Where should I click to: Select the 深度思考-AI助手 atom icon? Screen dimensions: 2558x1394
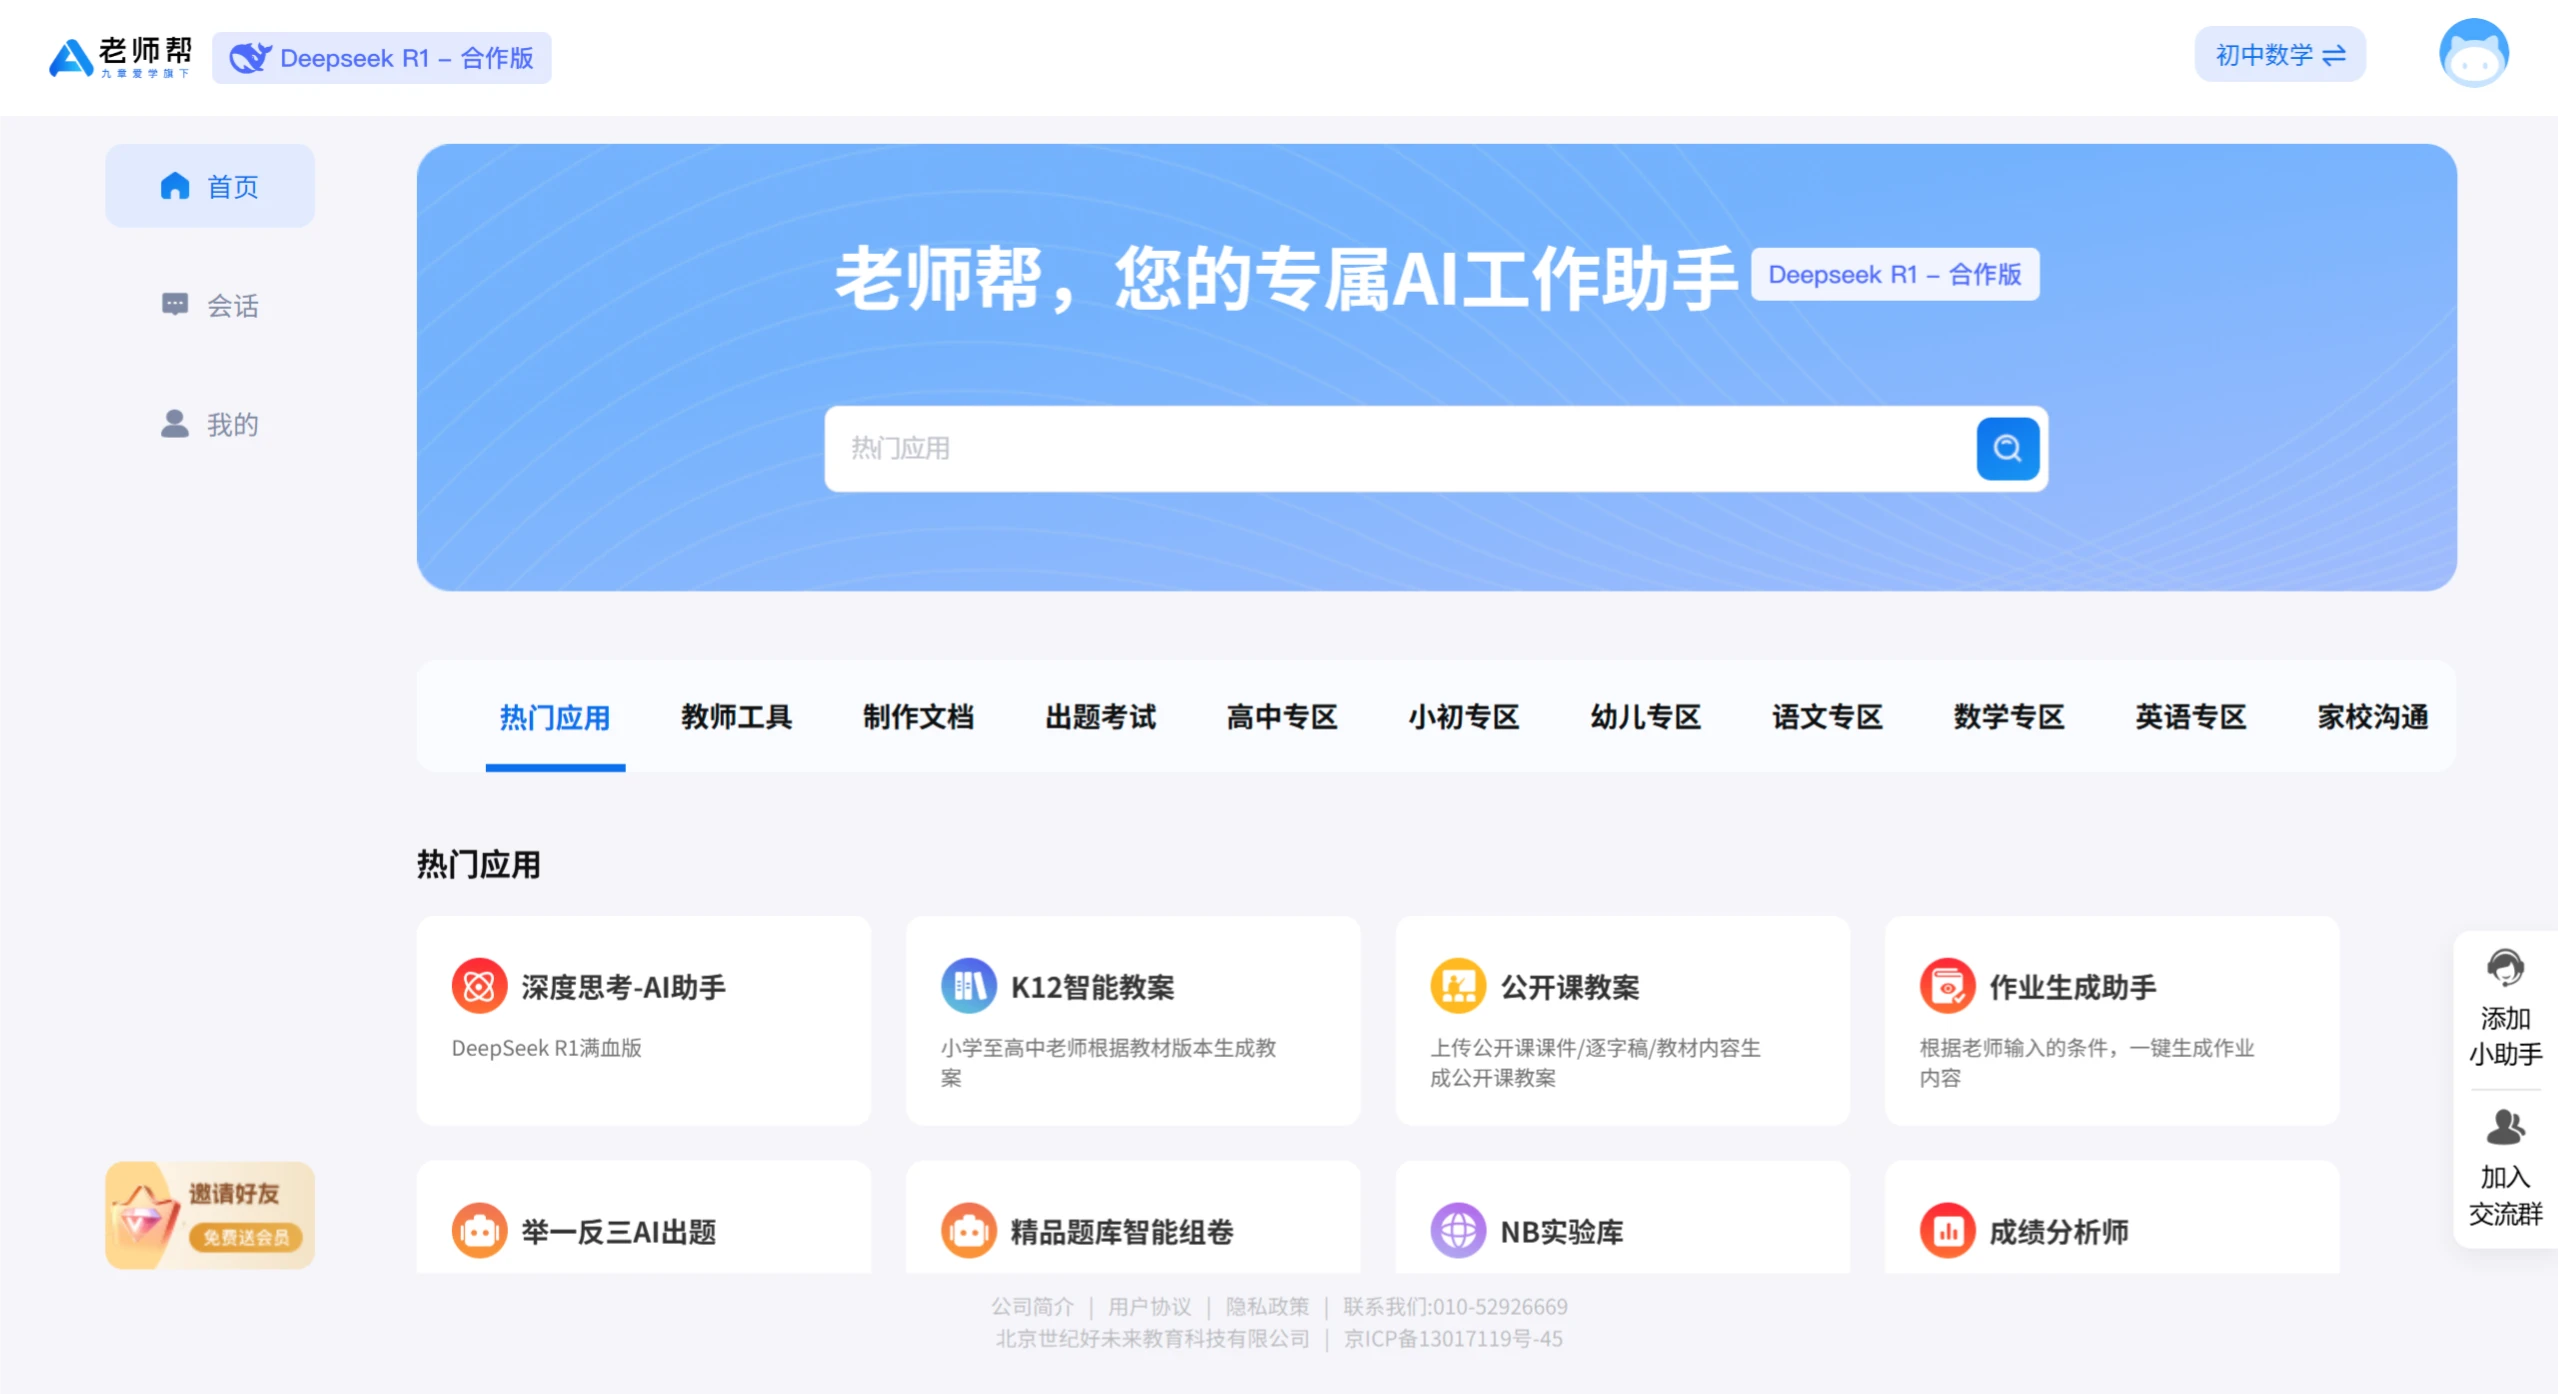(x=480, y=986)
